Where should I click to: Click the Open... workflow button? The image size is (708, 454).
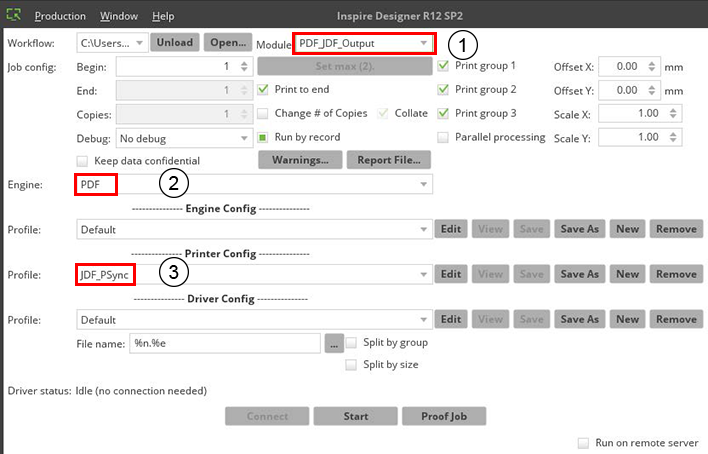pos(227,43)
